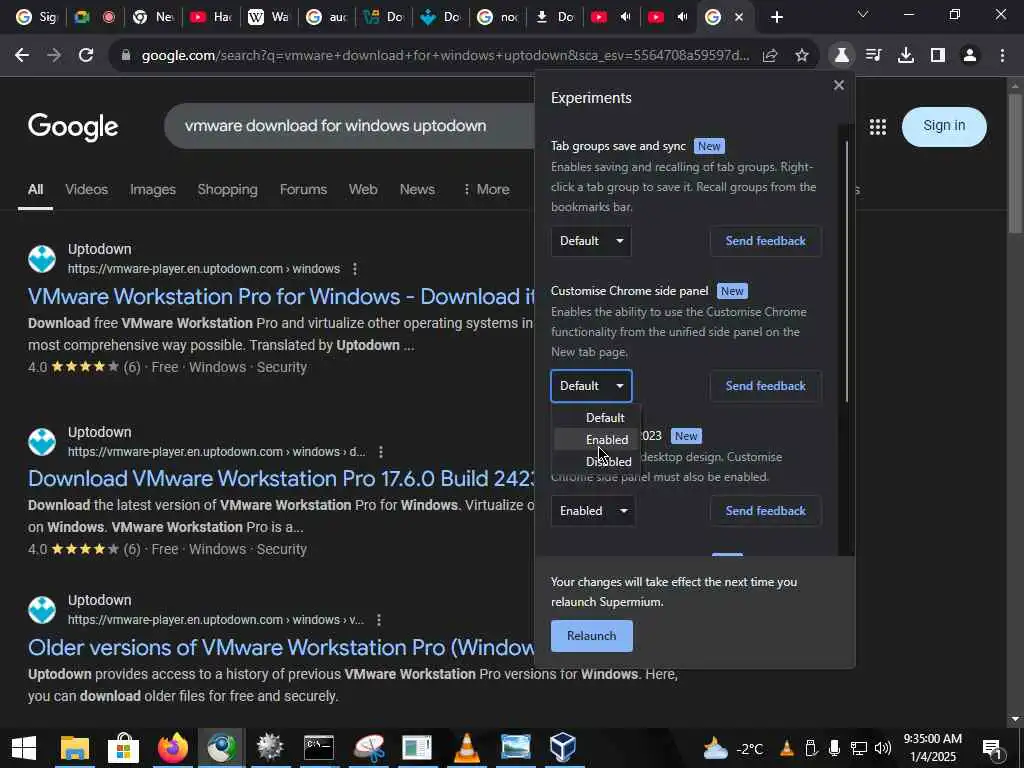Screen dimensions: 1024x768
Task: Reload the current Google search page
Action: pos(86,56)
